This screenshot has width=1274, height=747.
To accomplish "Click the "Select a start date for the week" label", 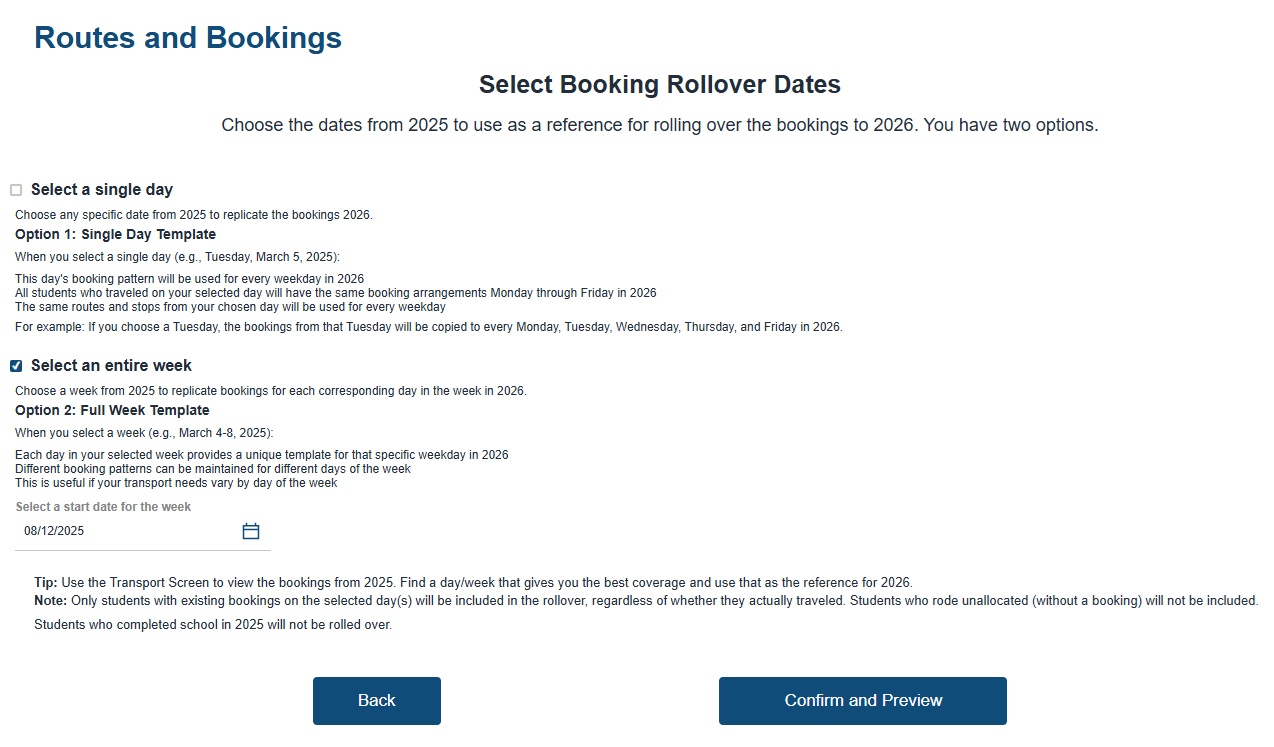I will pos(103,507).
